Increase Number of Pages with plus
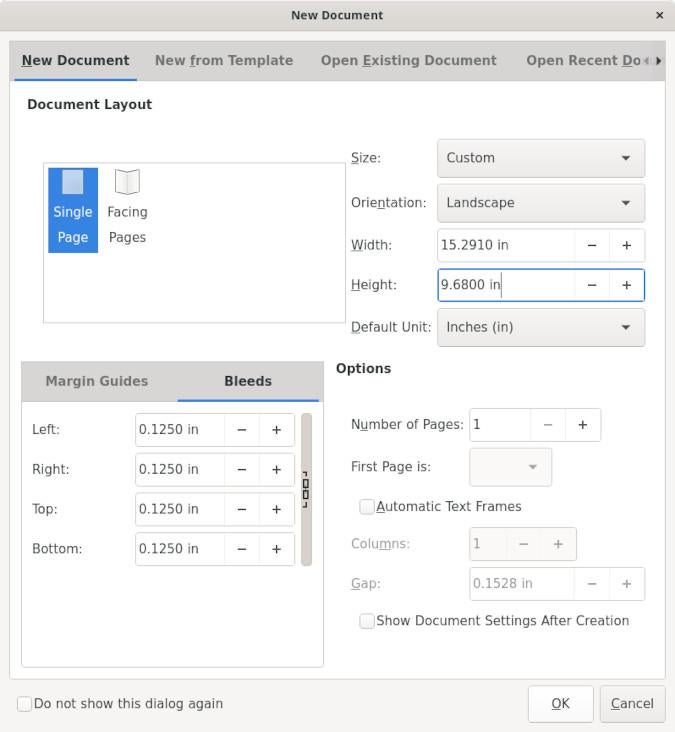 pyautogui.click(x=583, y=424)
